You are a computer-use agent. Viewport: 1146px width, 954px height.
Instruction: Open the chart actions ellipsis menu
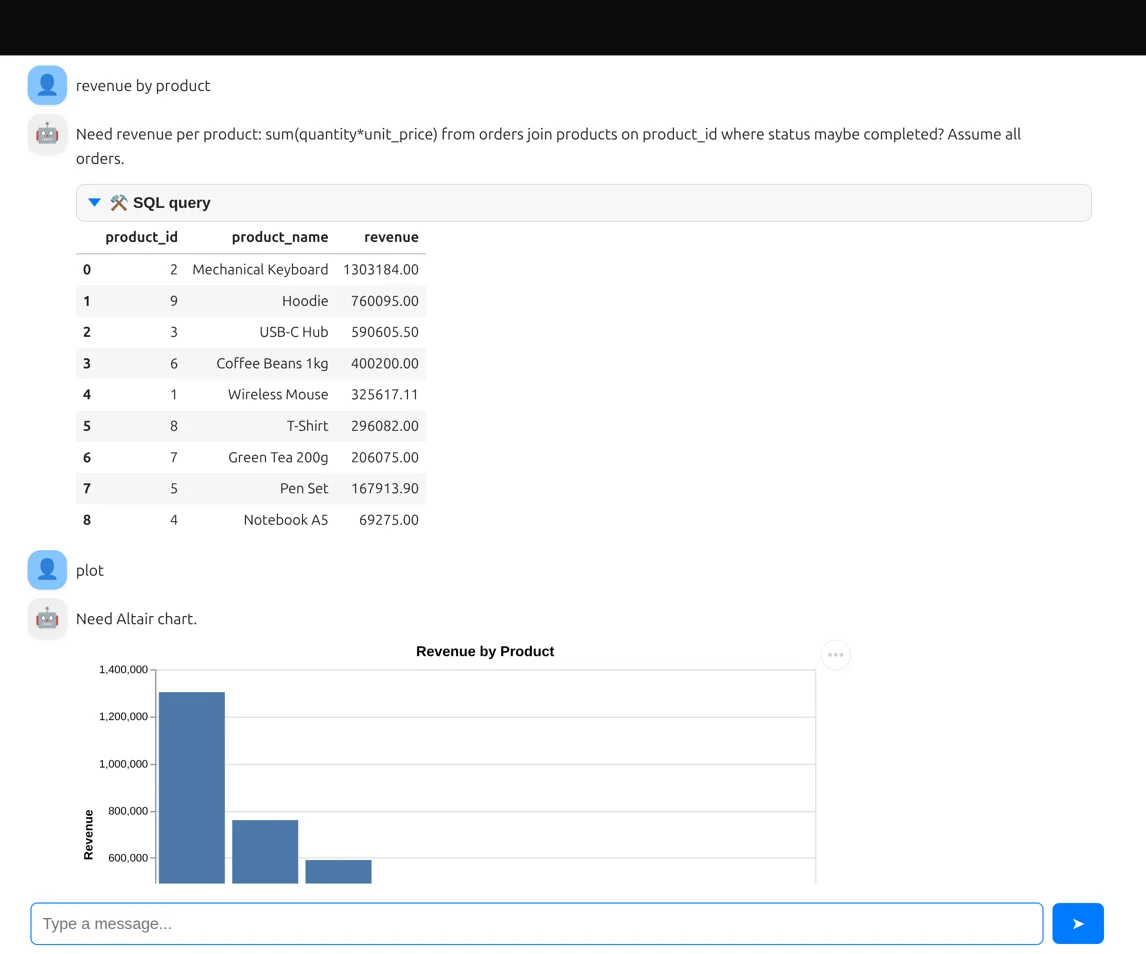tap(835, 655)
